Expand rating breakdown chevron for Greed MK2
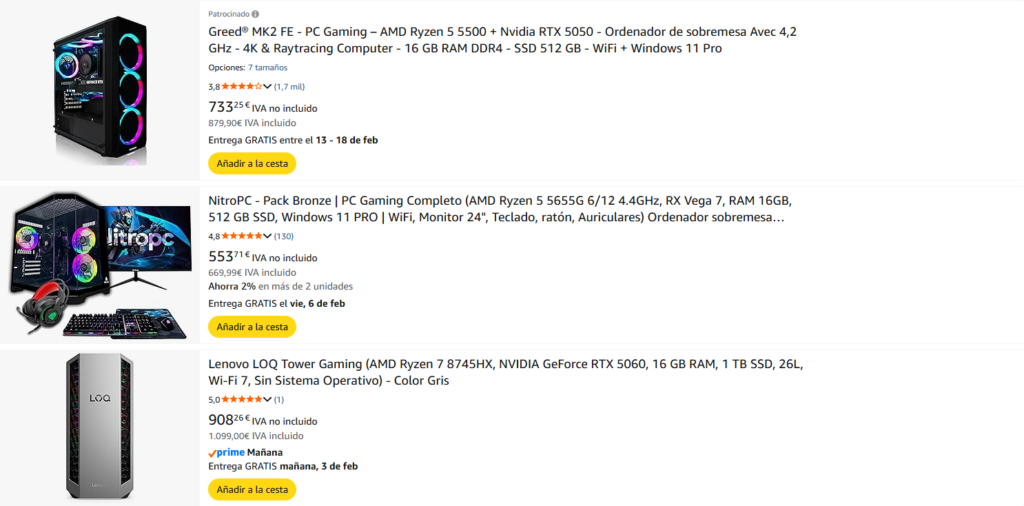This screenshot has width=1024, height=506. tap(268, 87)
